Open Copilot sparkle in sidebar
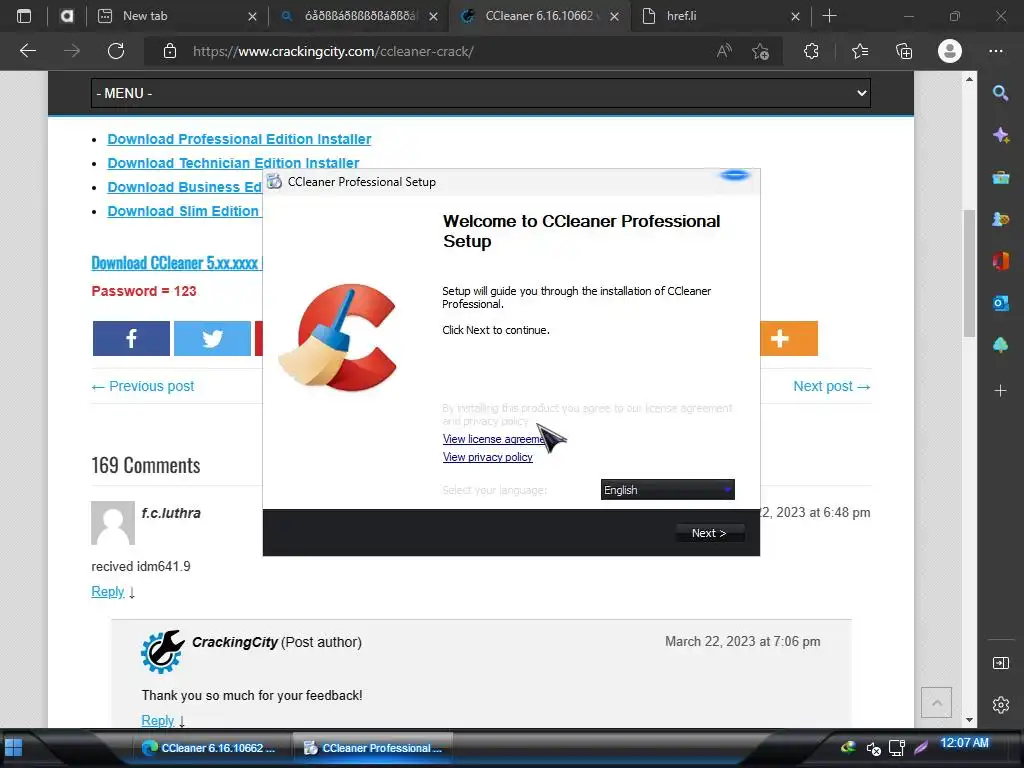 (1000, 135)
